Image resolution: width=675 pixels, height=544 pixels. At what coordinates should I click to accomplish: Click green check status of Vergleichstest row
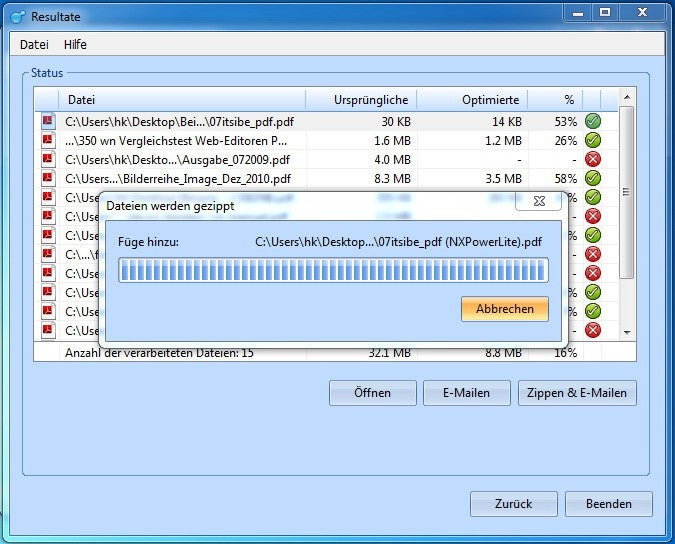(x=593, y=140)
